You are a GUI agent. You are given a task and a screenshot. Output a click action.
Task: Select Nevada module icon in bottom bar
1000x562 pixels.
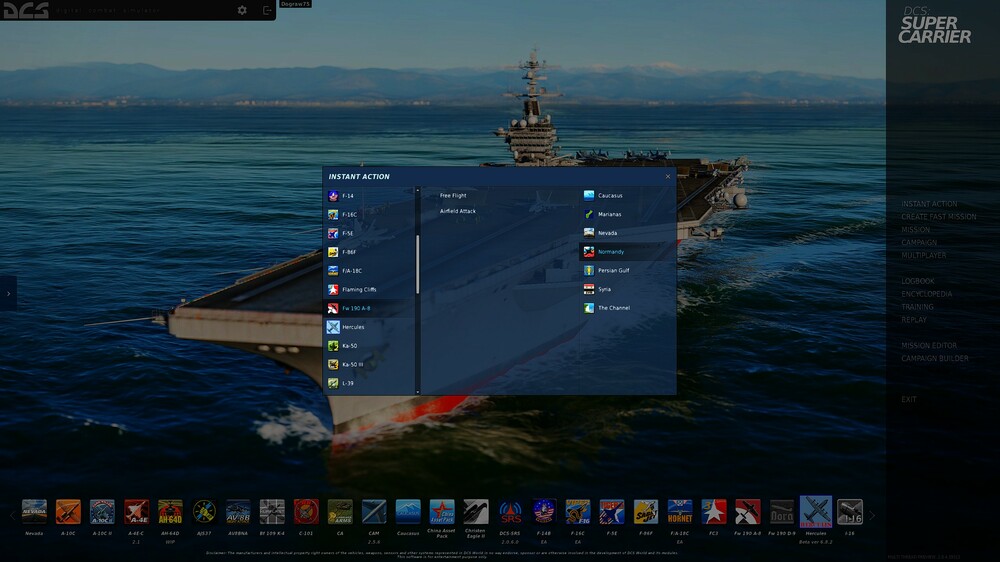tap(34, 512)
